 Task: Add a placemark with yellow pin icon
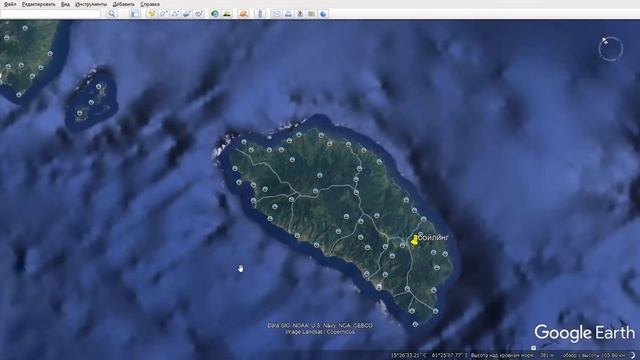(x=151, y=13)
